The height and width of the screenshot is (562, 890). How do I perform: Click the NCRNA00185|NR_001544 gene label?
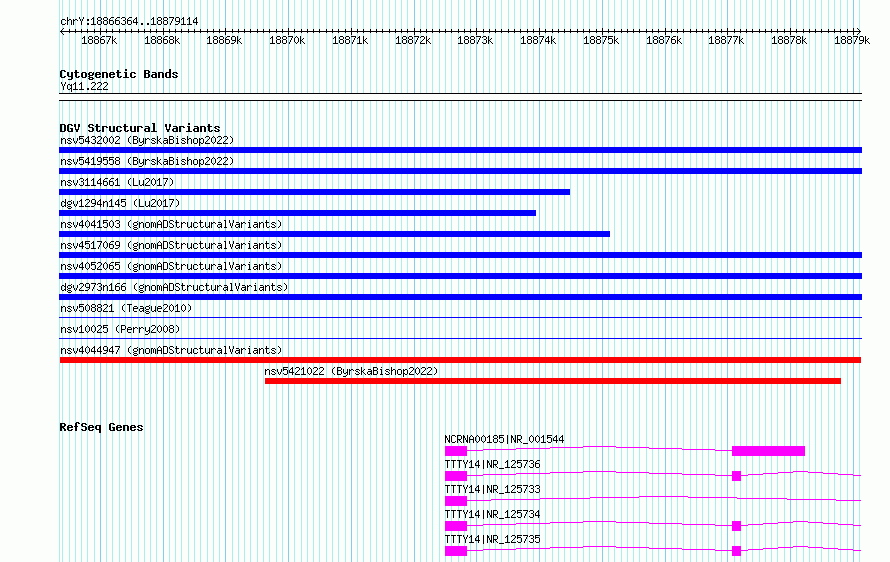[x=504, y=439]
